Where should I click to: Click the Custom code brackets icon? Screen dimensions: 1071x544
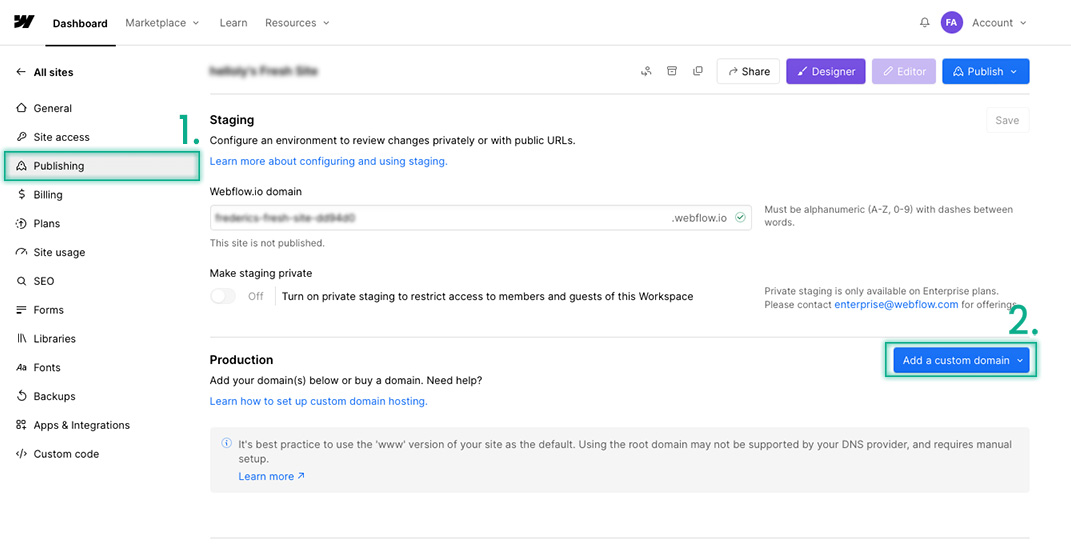click(x=20, y=454)
